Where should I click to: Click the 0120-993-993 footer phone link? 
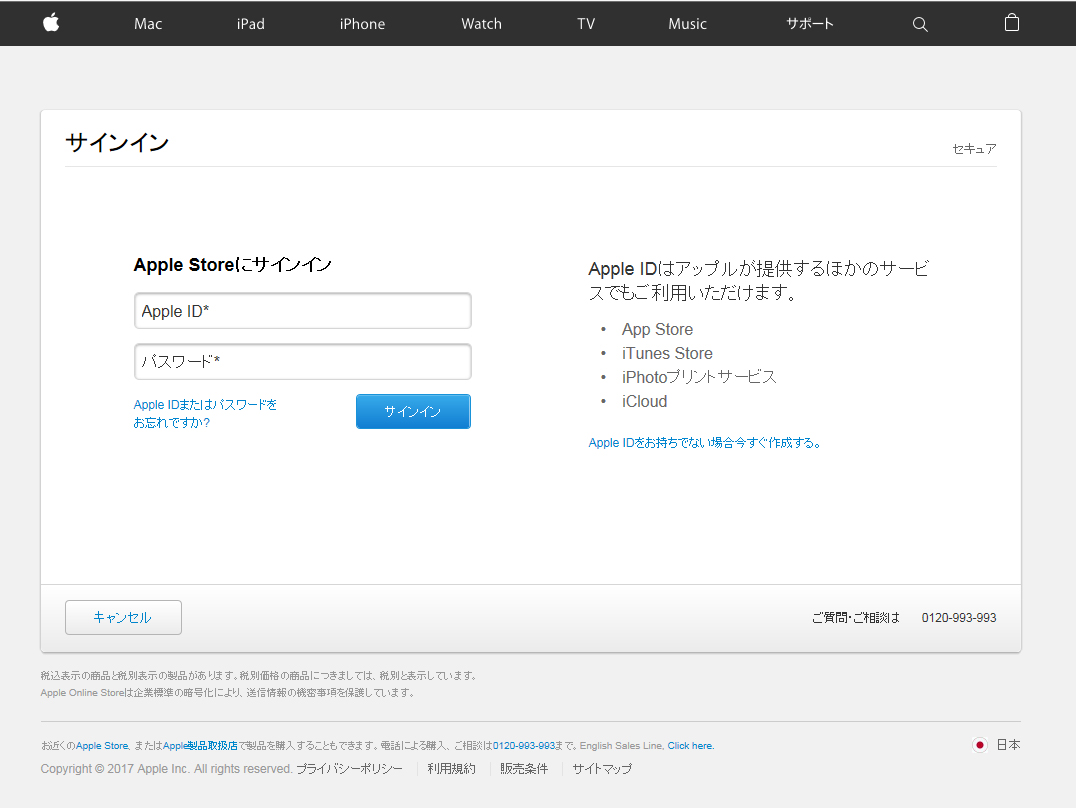point(524,746)
